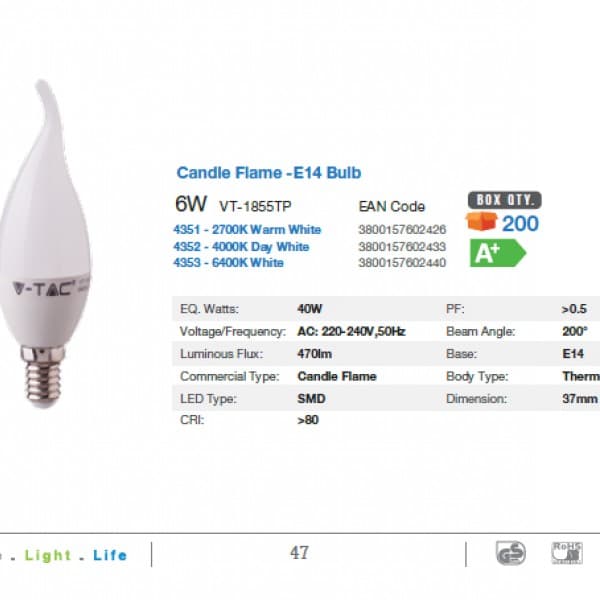
Task: Select the Candle Flame -E14 Bulb title
Action: click(x=269, y=173)
